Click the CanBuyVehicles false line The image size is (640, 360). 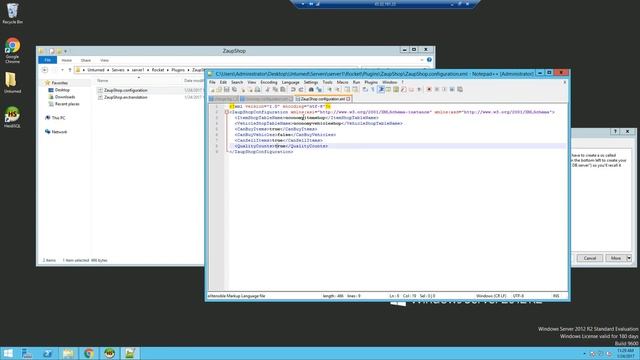click(x=285, y=134)
